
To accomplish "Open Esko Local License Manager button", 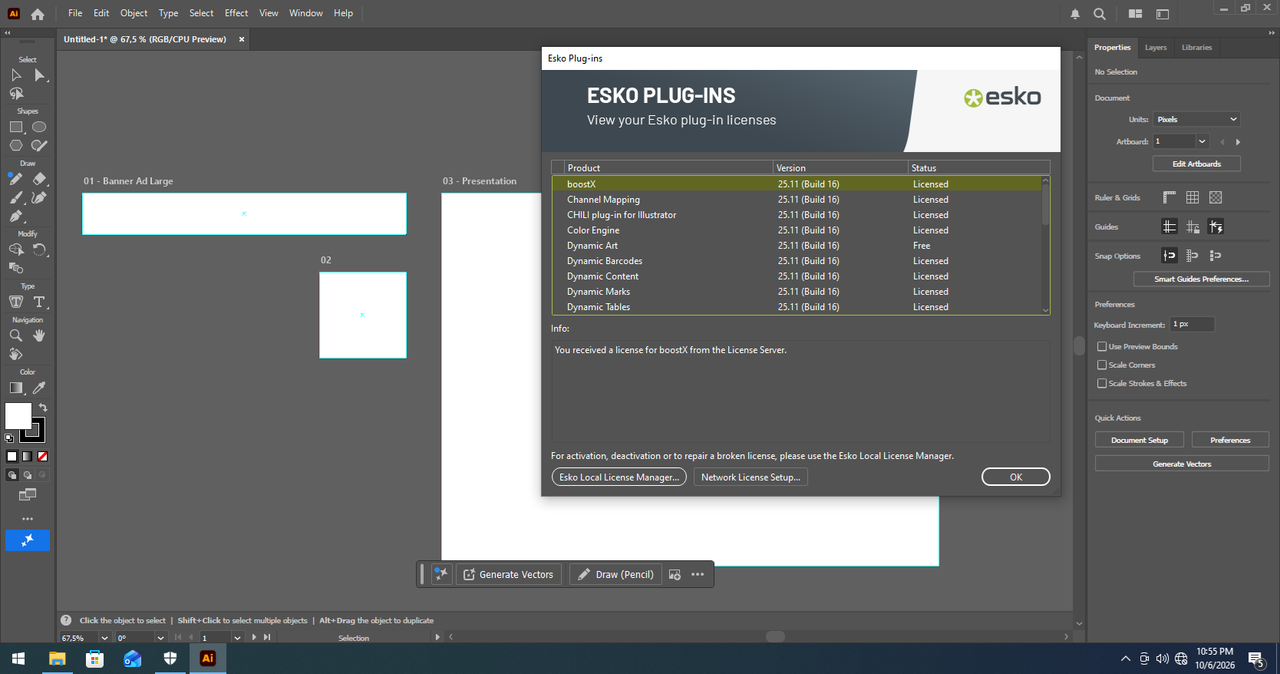I will coord(619,477).
